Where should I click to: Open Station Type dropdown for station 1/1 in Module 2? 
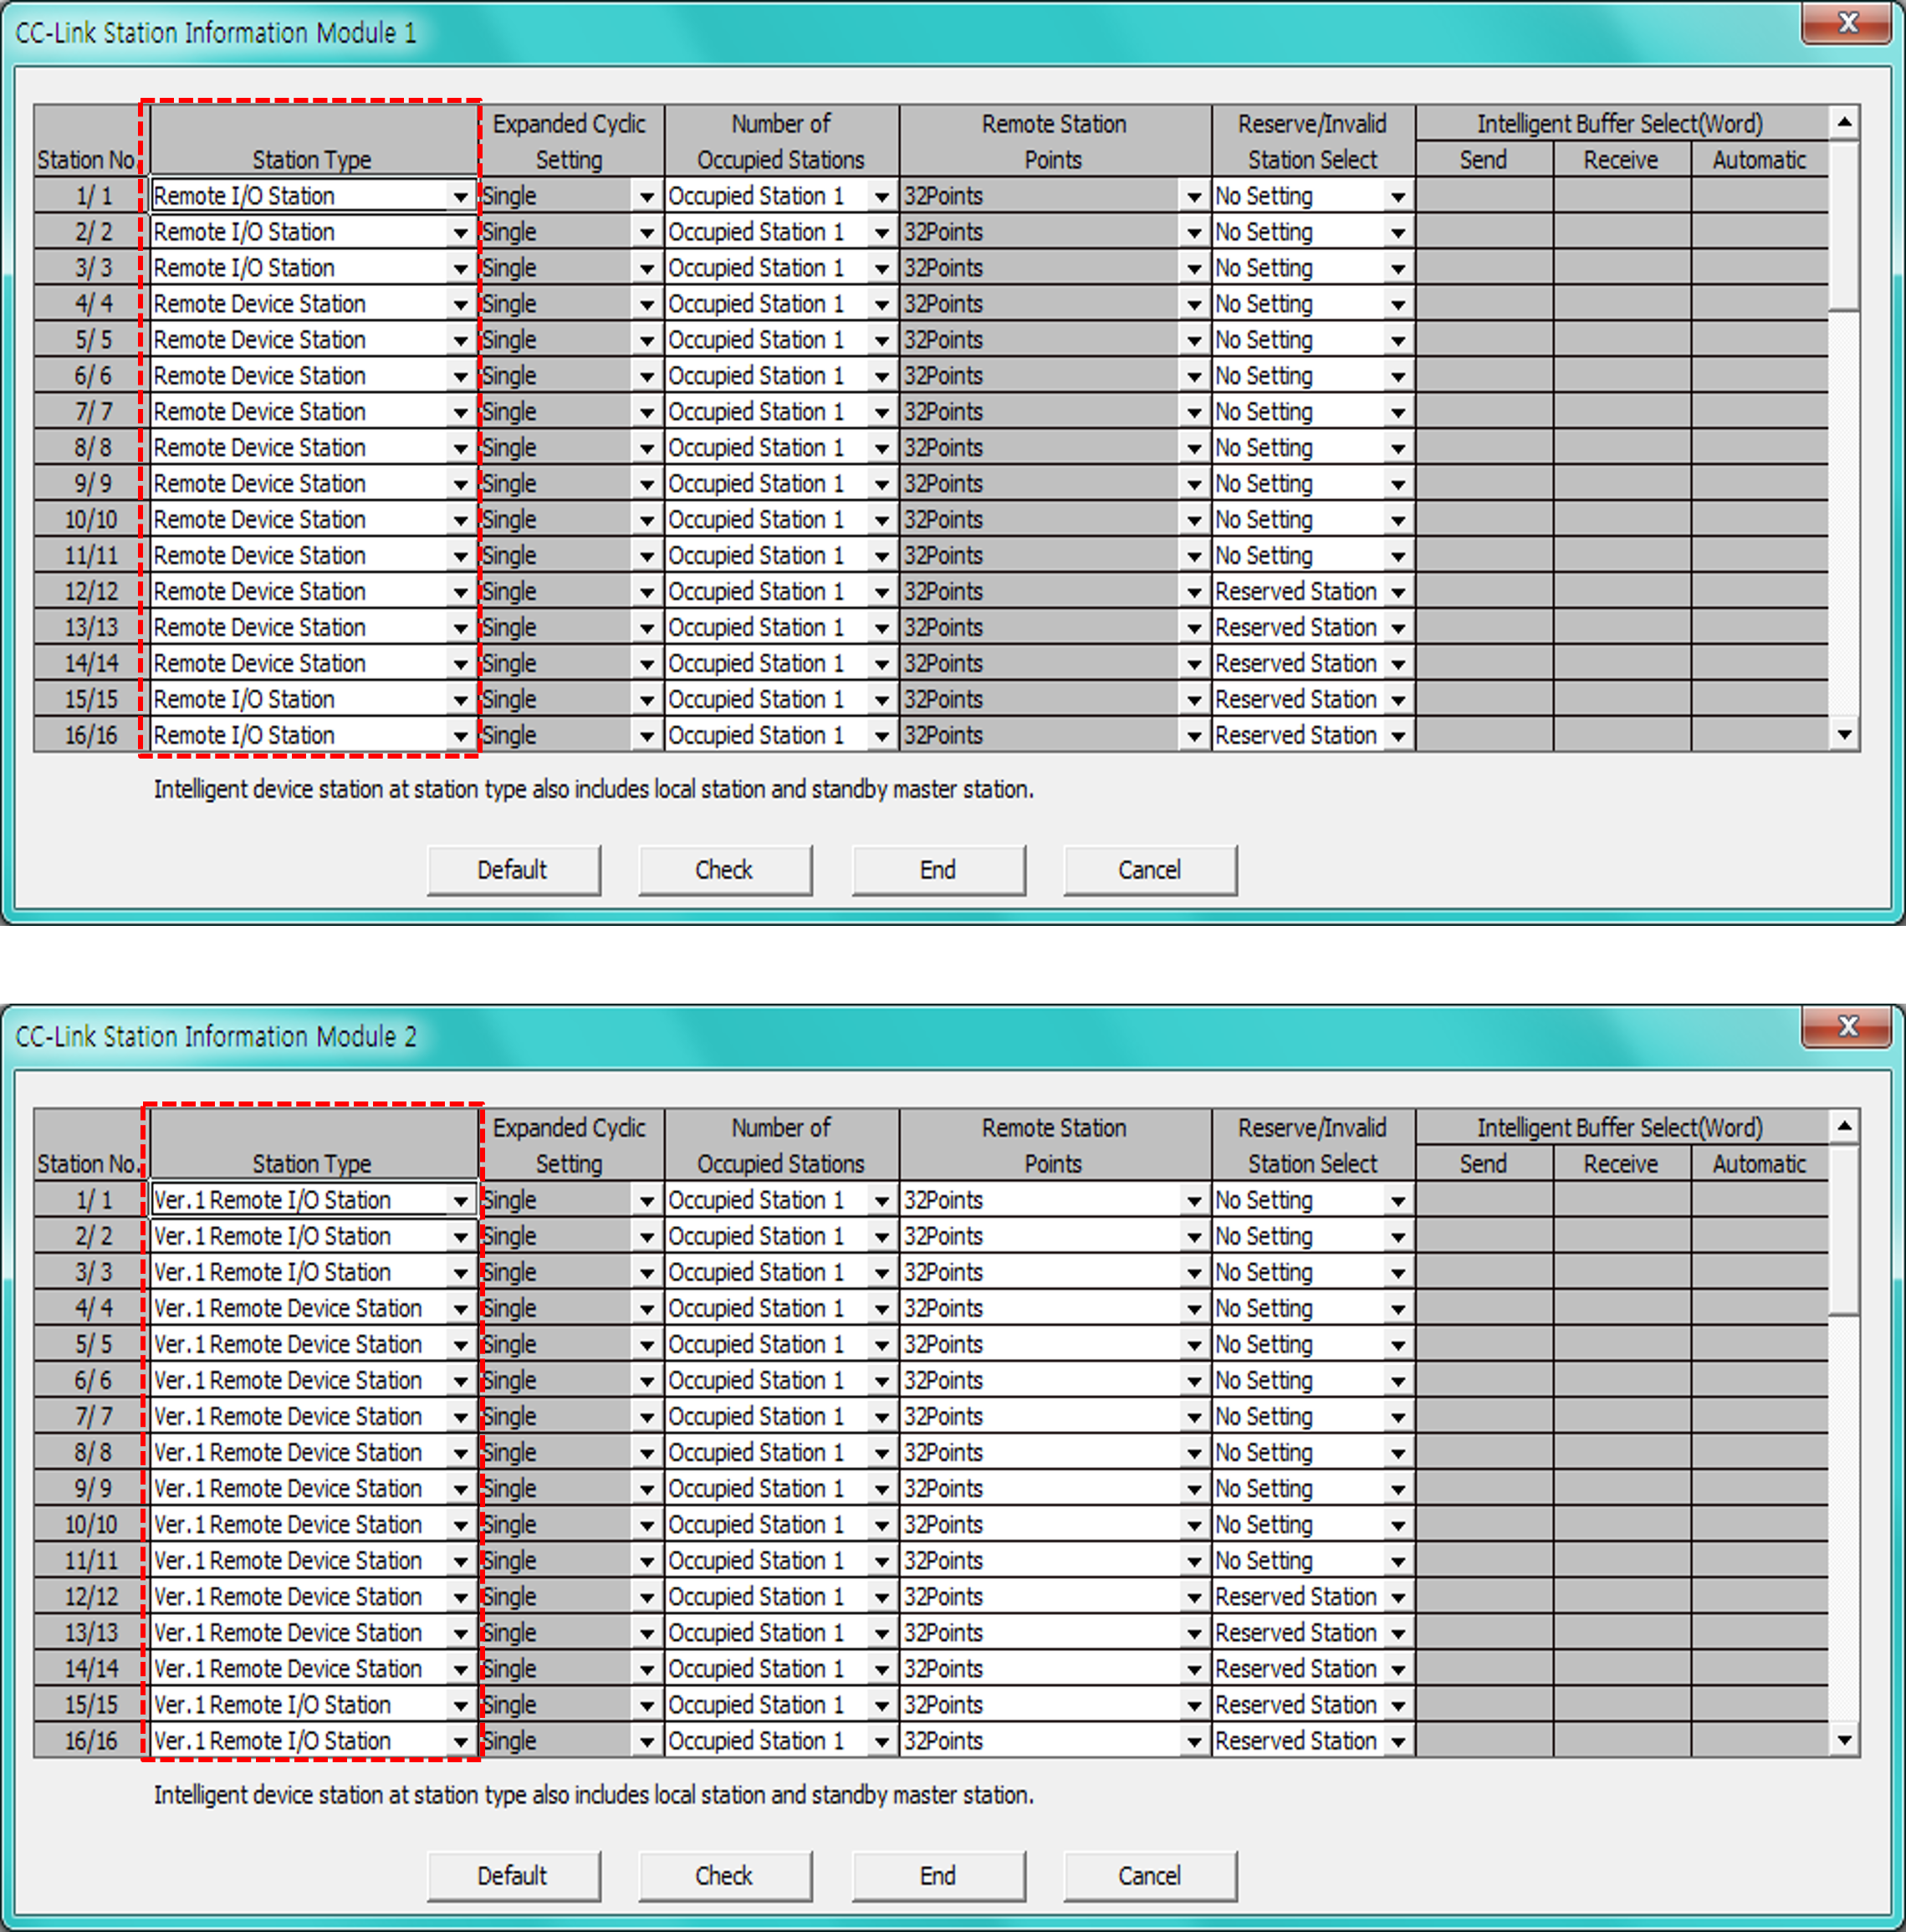[460, 1200]
